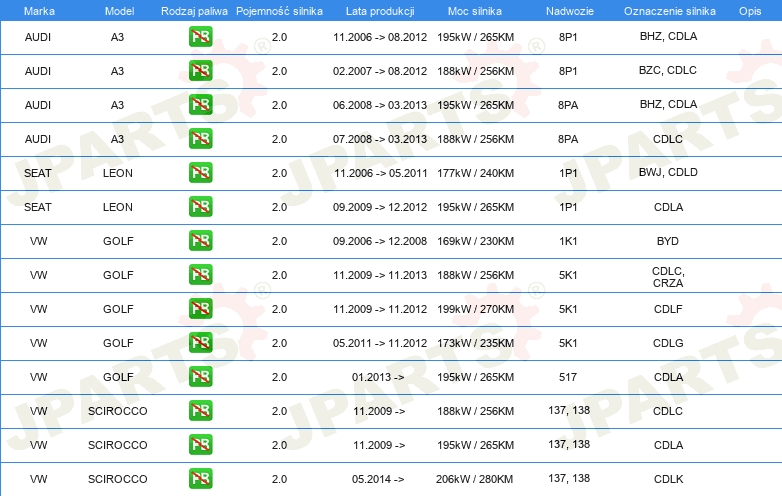Select the engine code cell CDLC, CRZA
This screenshot has width=782, height=496.
coord(668,275)
